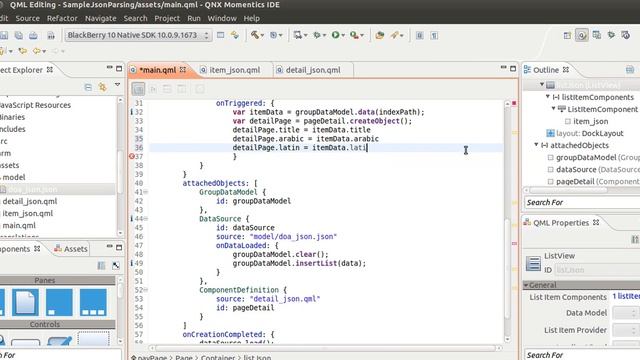Open the Debug dropdown arrow
Viewport: 640px width, 360px height.
point(324,36)
